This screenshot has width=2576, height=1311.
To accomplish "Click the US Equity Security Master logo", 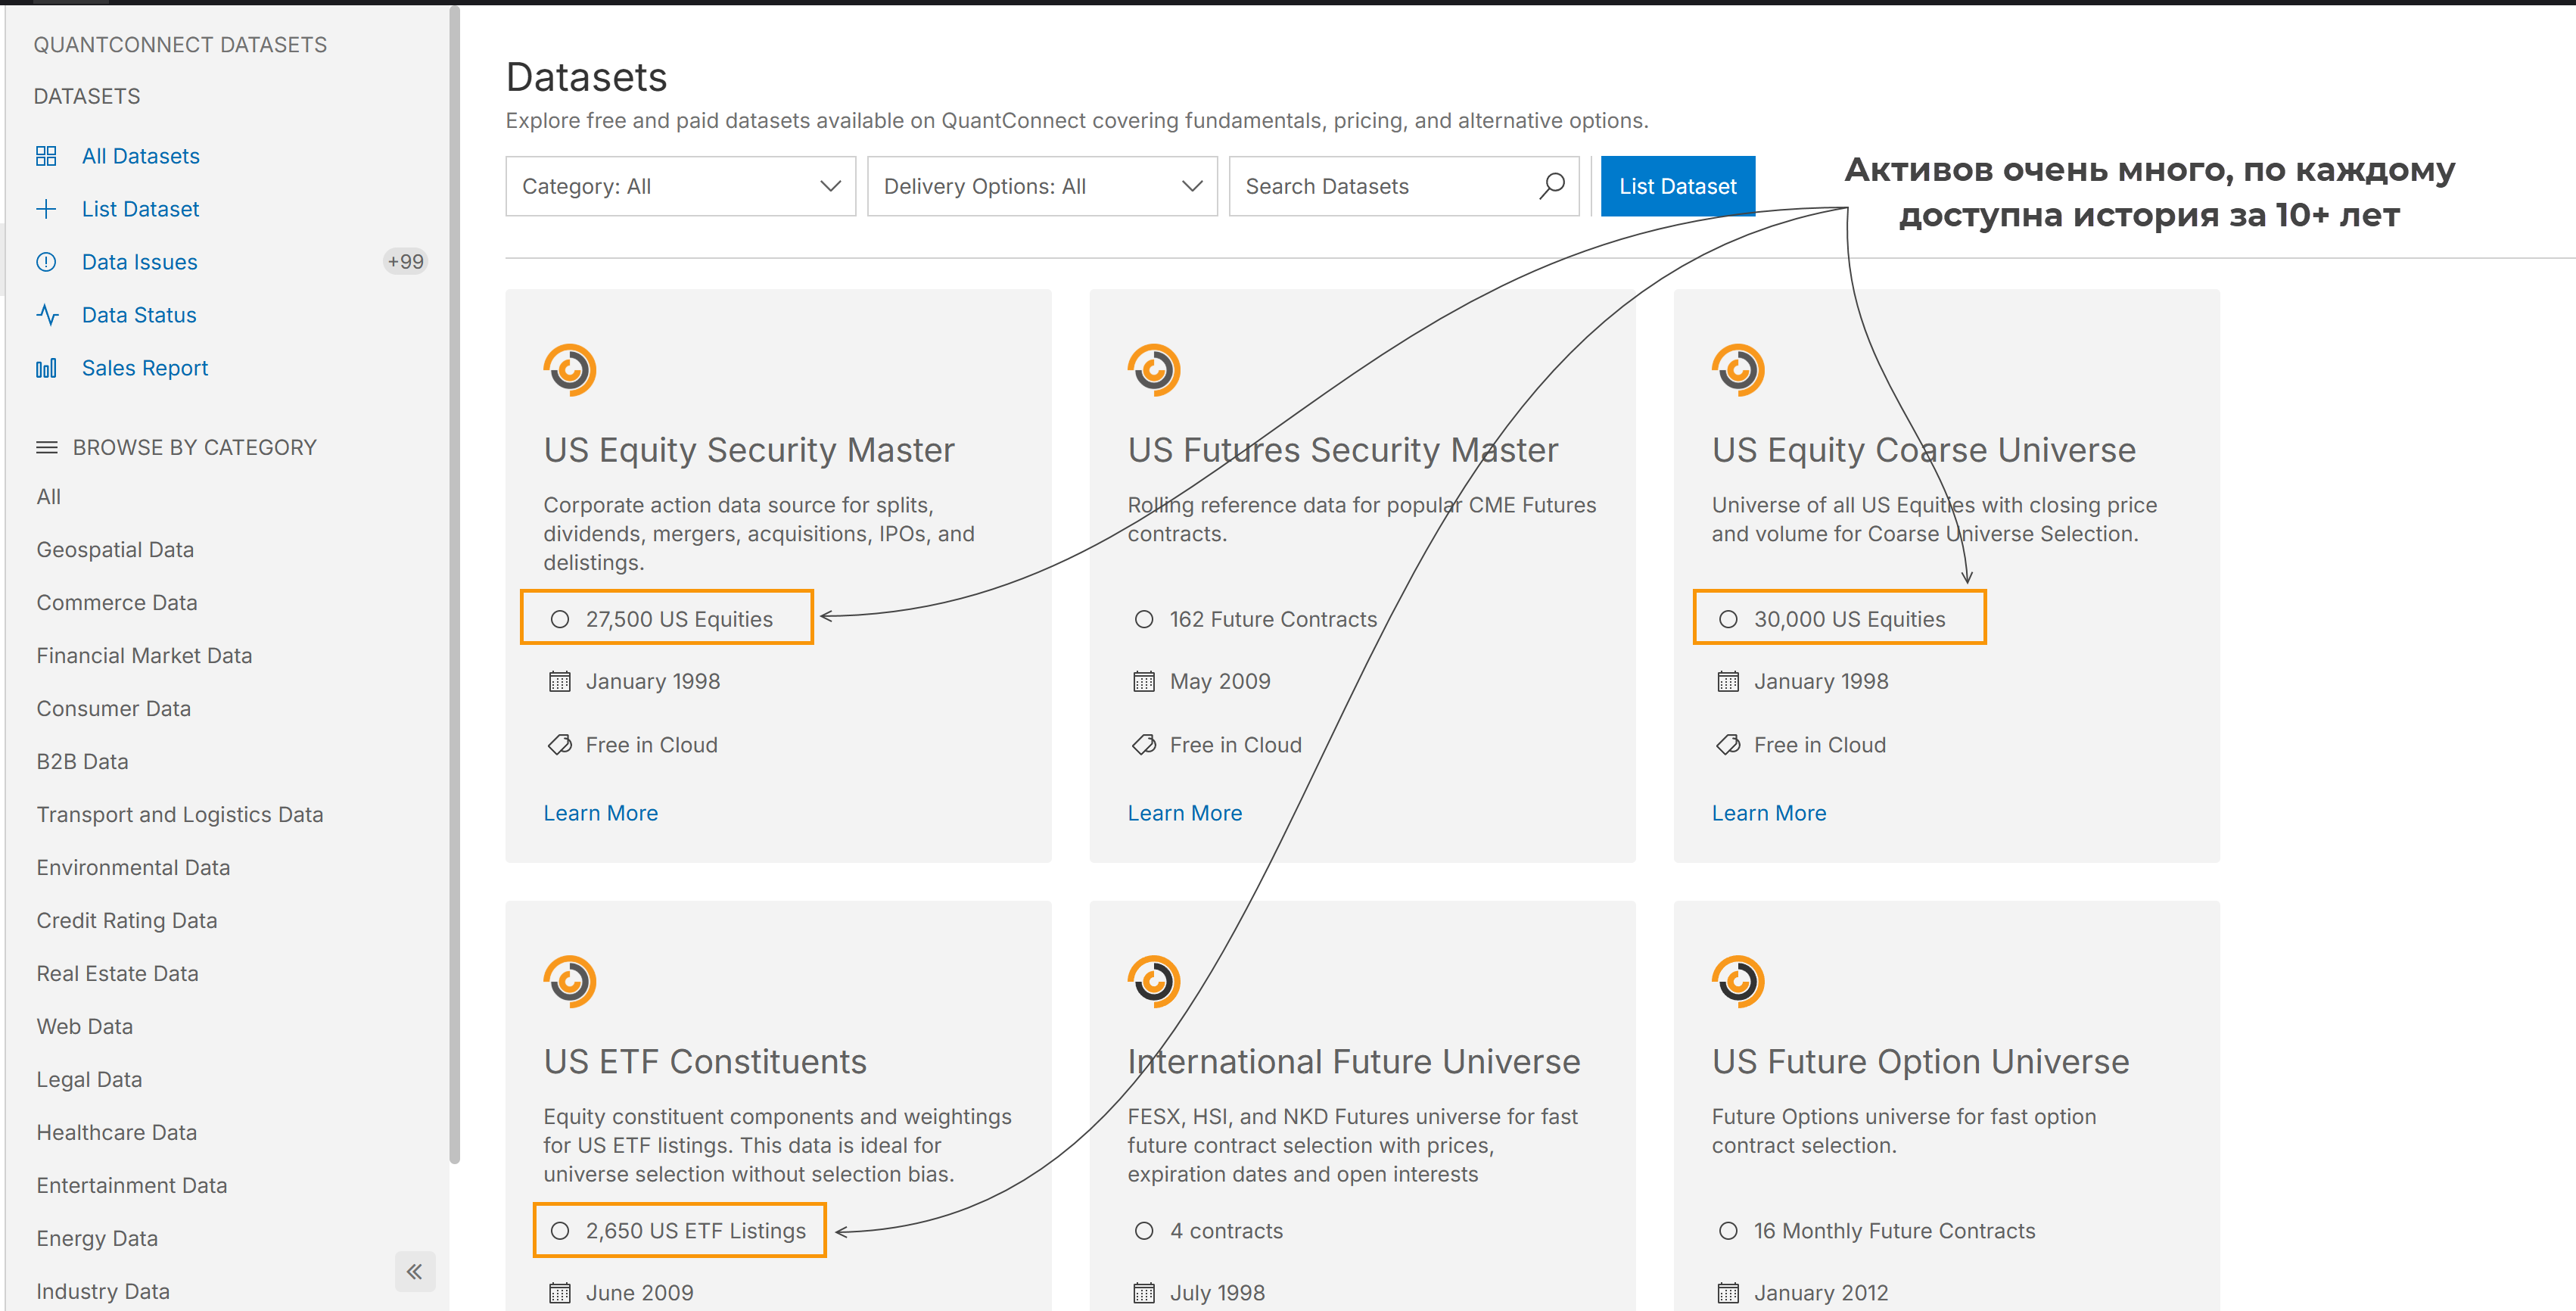I will click(570, 370).
